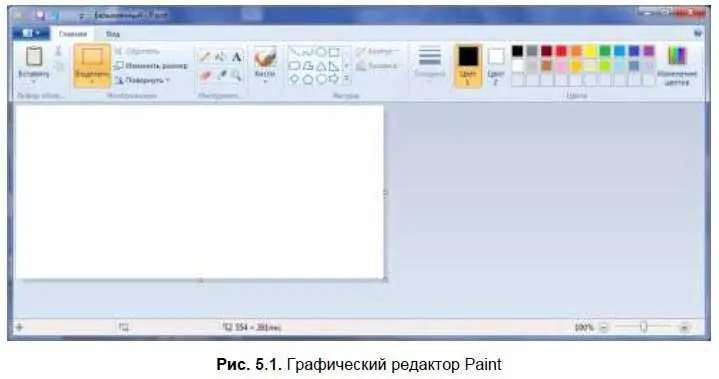Screen dimensions: 719x379
Task: Open Изменение цветов edit colors dialog
Action: [677, 66]
